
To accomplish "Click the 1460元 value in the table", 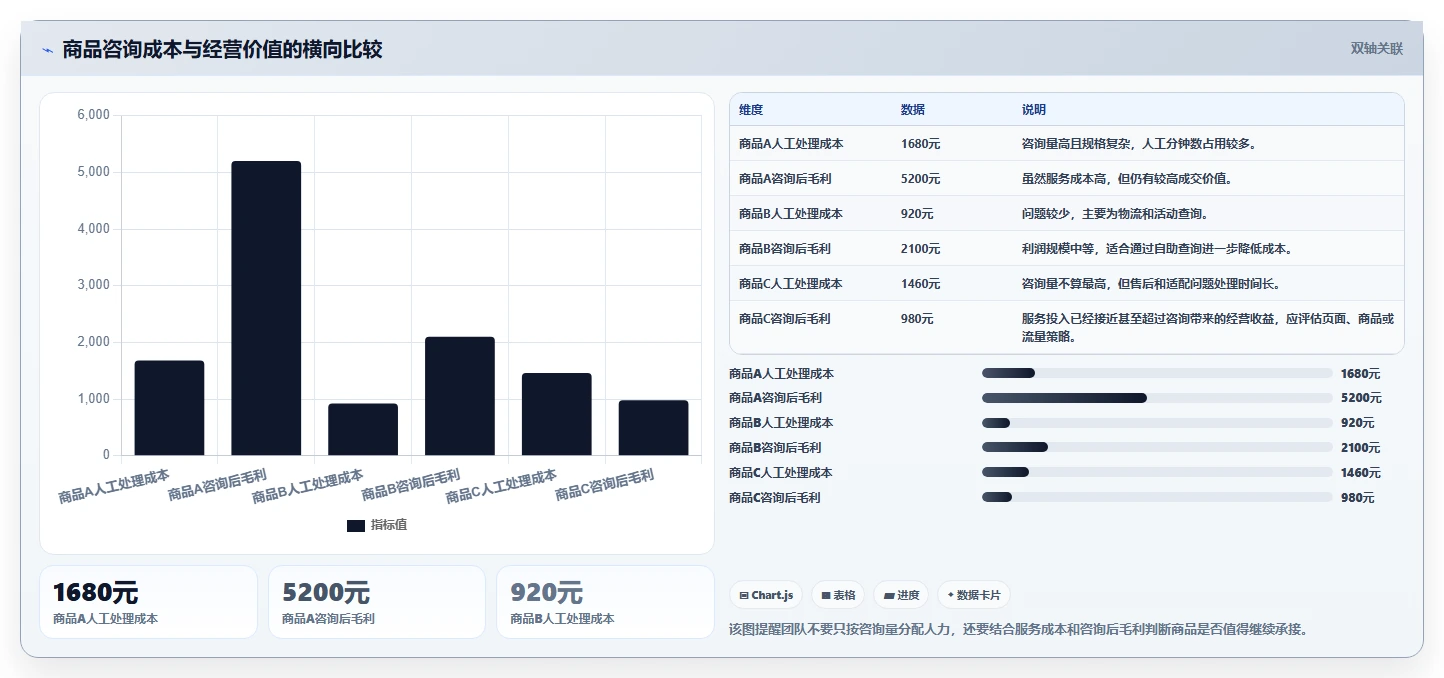I will click(921, 284).
